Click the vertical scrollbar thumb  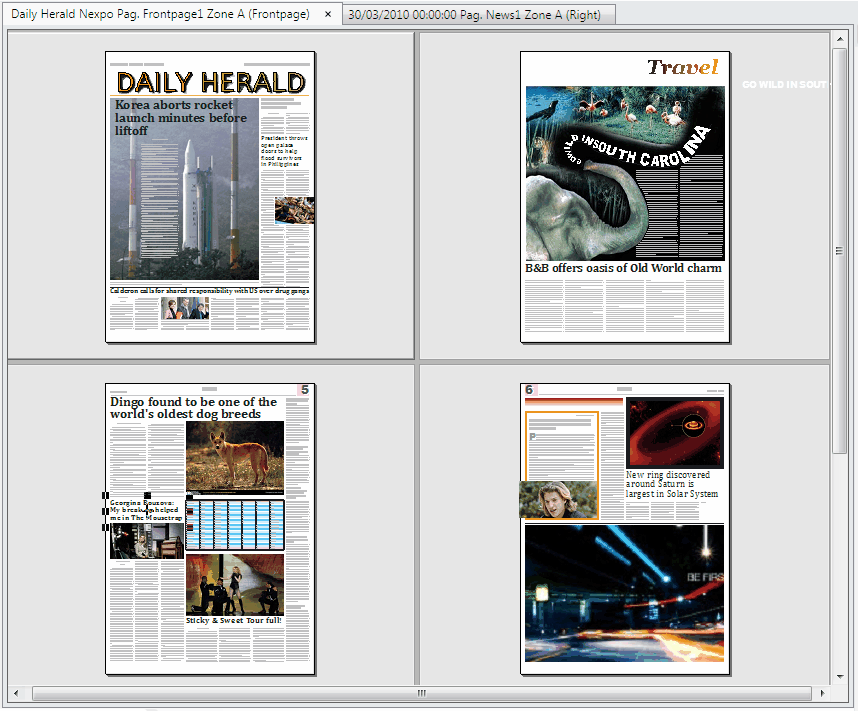click(839, 251)
